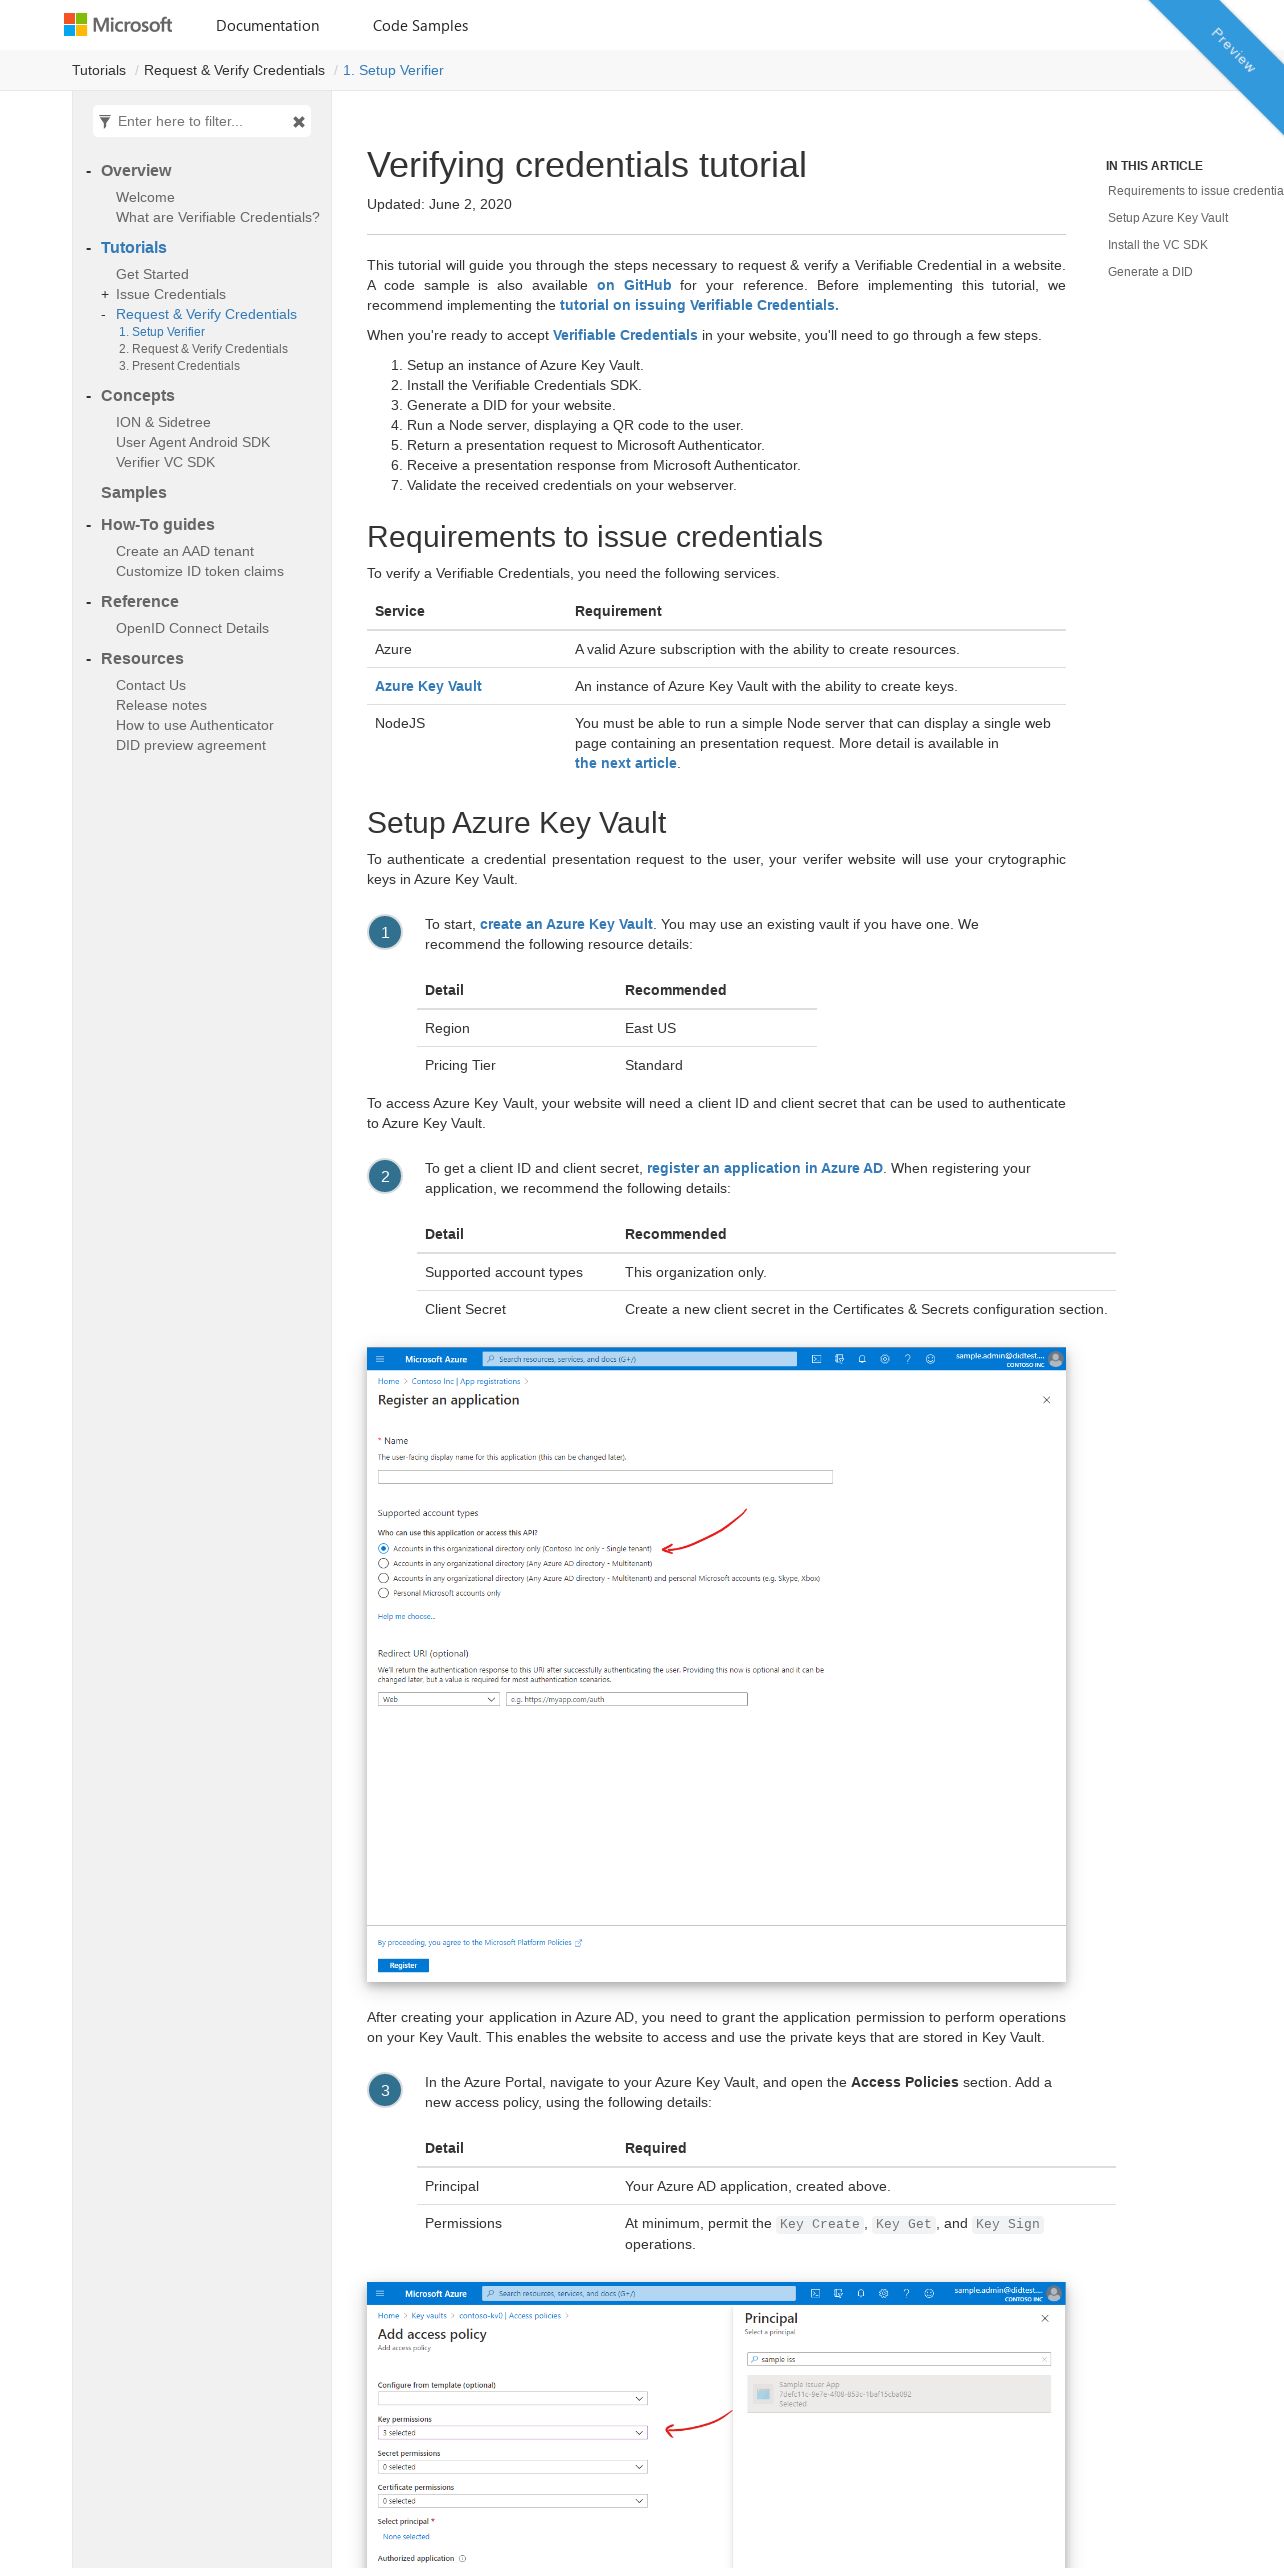Screen dimensions: 1284x2568
Task: Click the 'Updated: June 2, 2020' text
Action: pyautogui.click(x=439, y=204)
